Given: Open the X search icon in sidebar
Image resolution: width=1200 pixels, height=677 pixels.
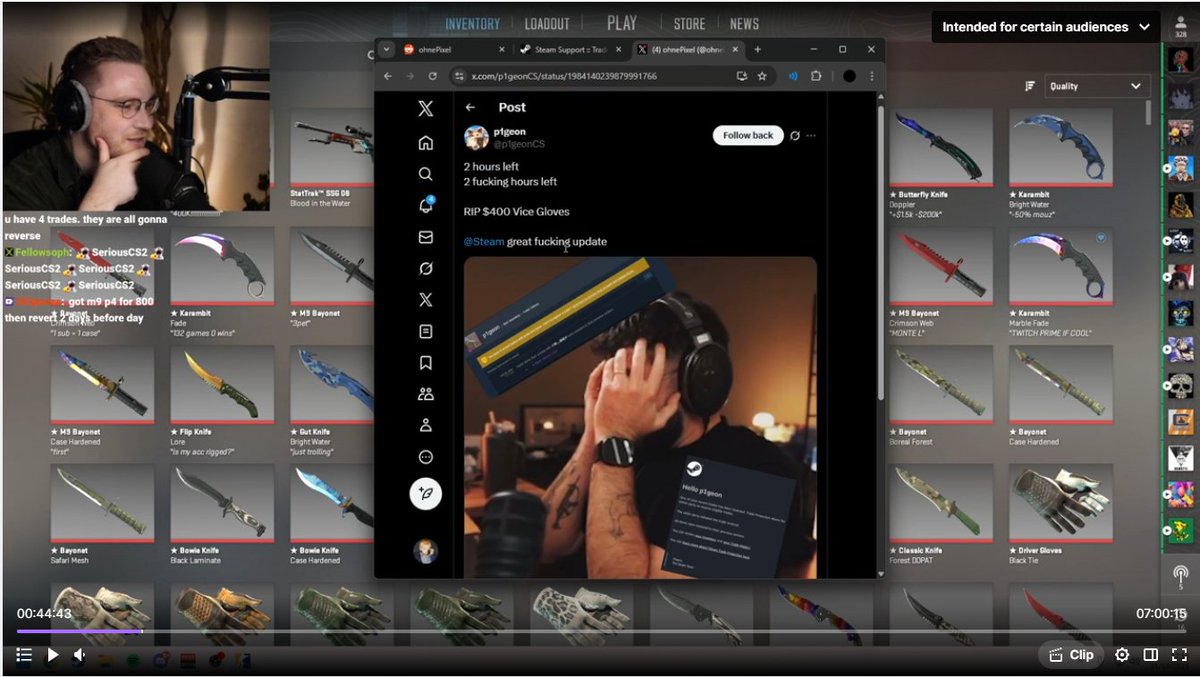Looking at the screenshot, I should click(425, 174).
